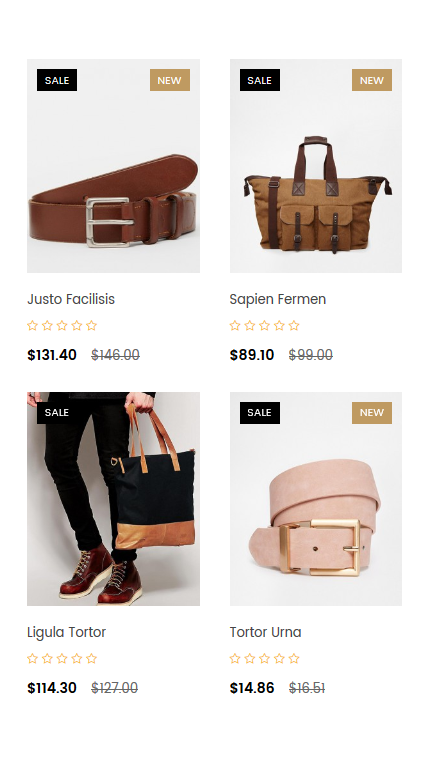Open the Justo Facilisis product title
This screenshot has width=433, height=764.
click(x=71, y=299)
